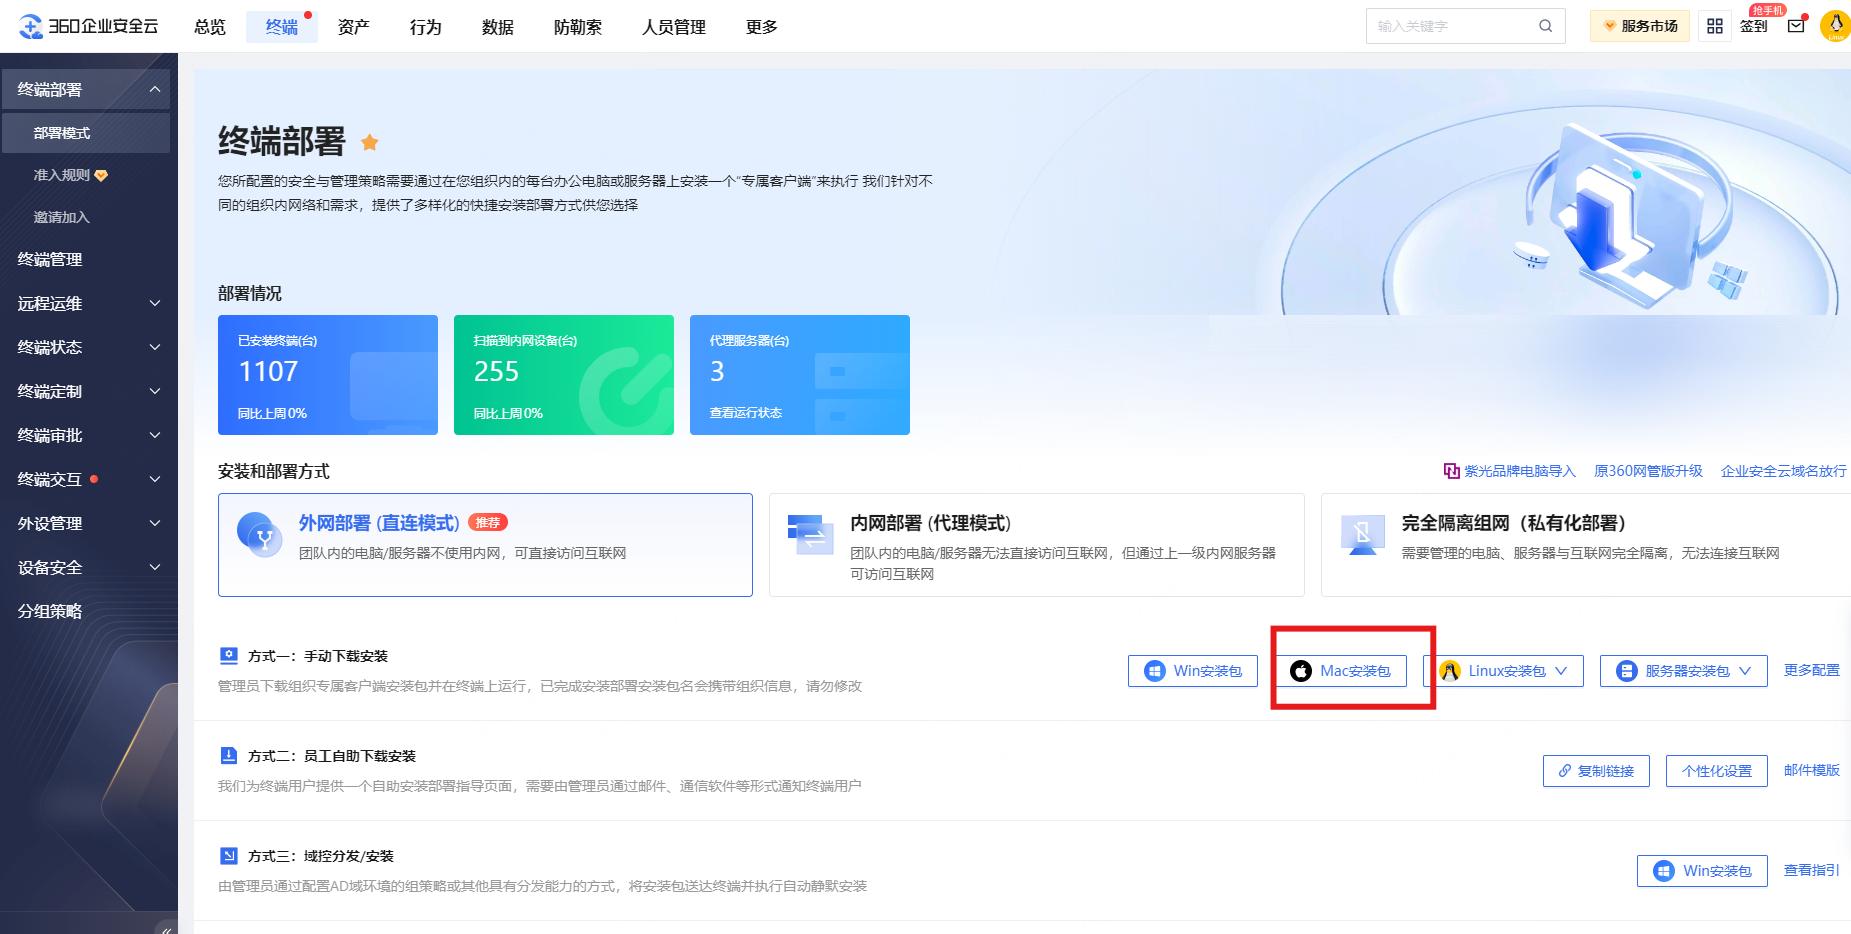The height and width of the screenshot is (934, 1851).
Task: Open the 服务器安装包 dropdown
Action: pyautogui.click(x=1684, y=671)
